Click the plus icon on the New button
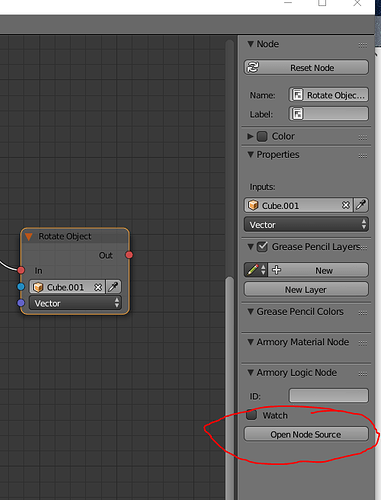The height and width of the screenshot is (500, 381). pos(276,270)
